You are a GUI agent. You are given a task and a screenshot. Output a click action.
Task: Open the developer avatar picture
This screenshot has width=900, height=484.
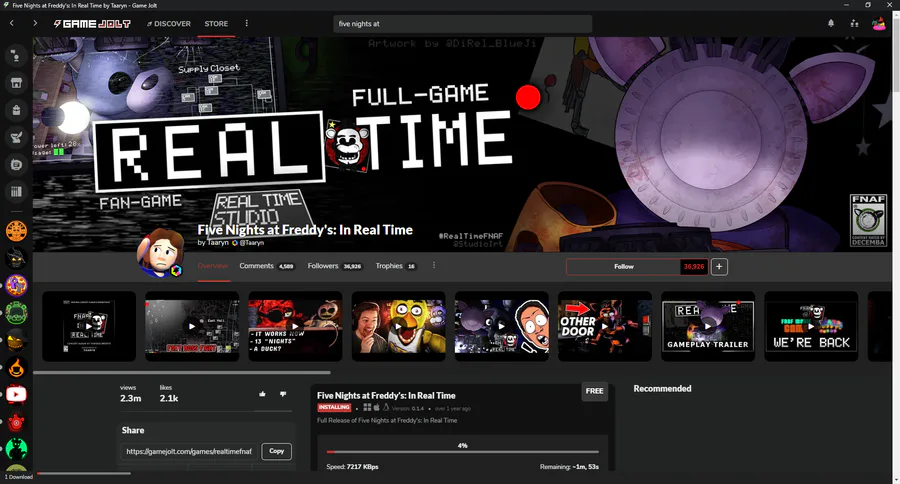(160, 253)
